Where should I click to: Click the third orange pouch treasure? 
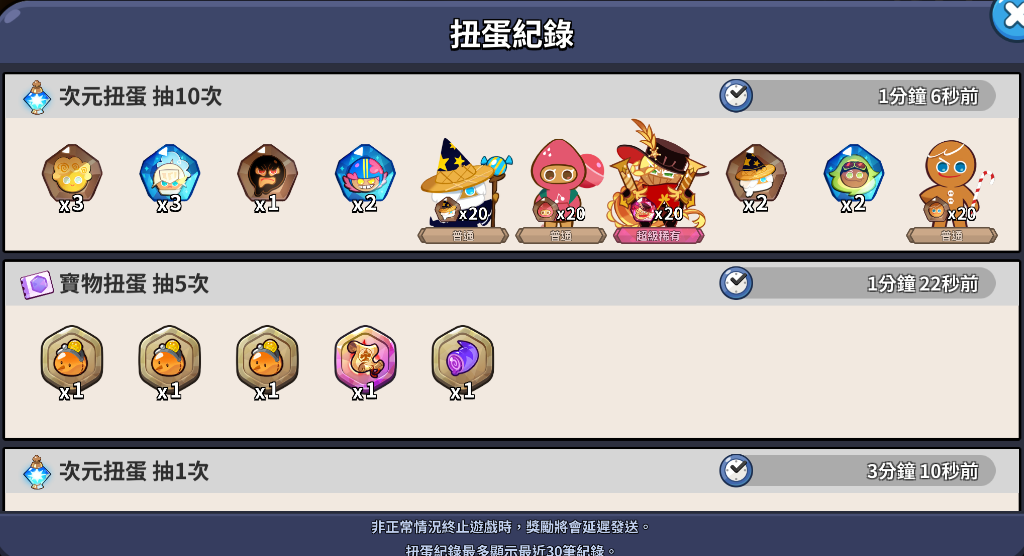pyautogui.click(x=267, y=361)
